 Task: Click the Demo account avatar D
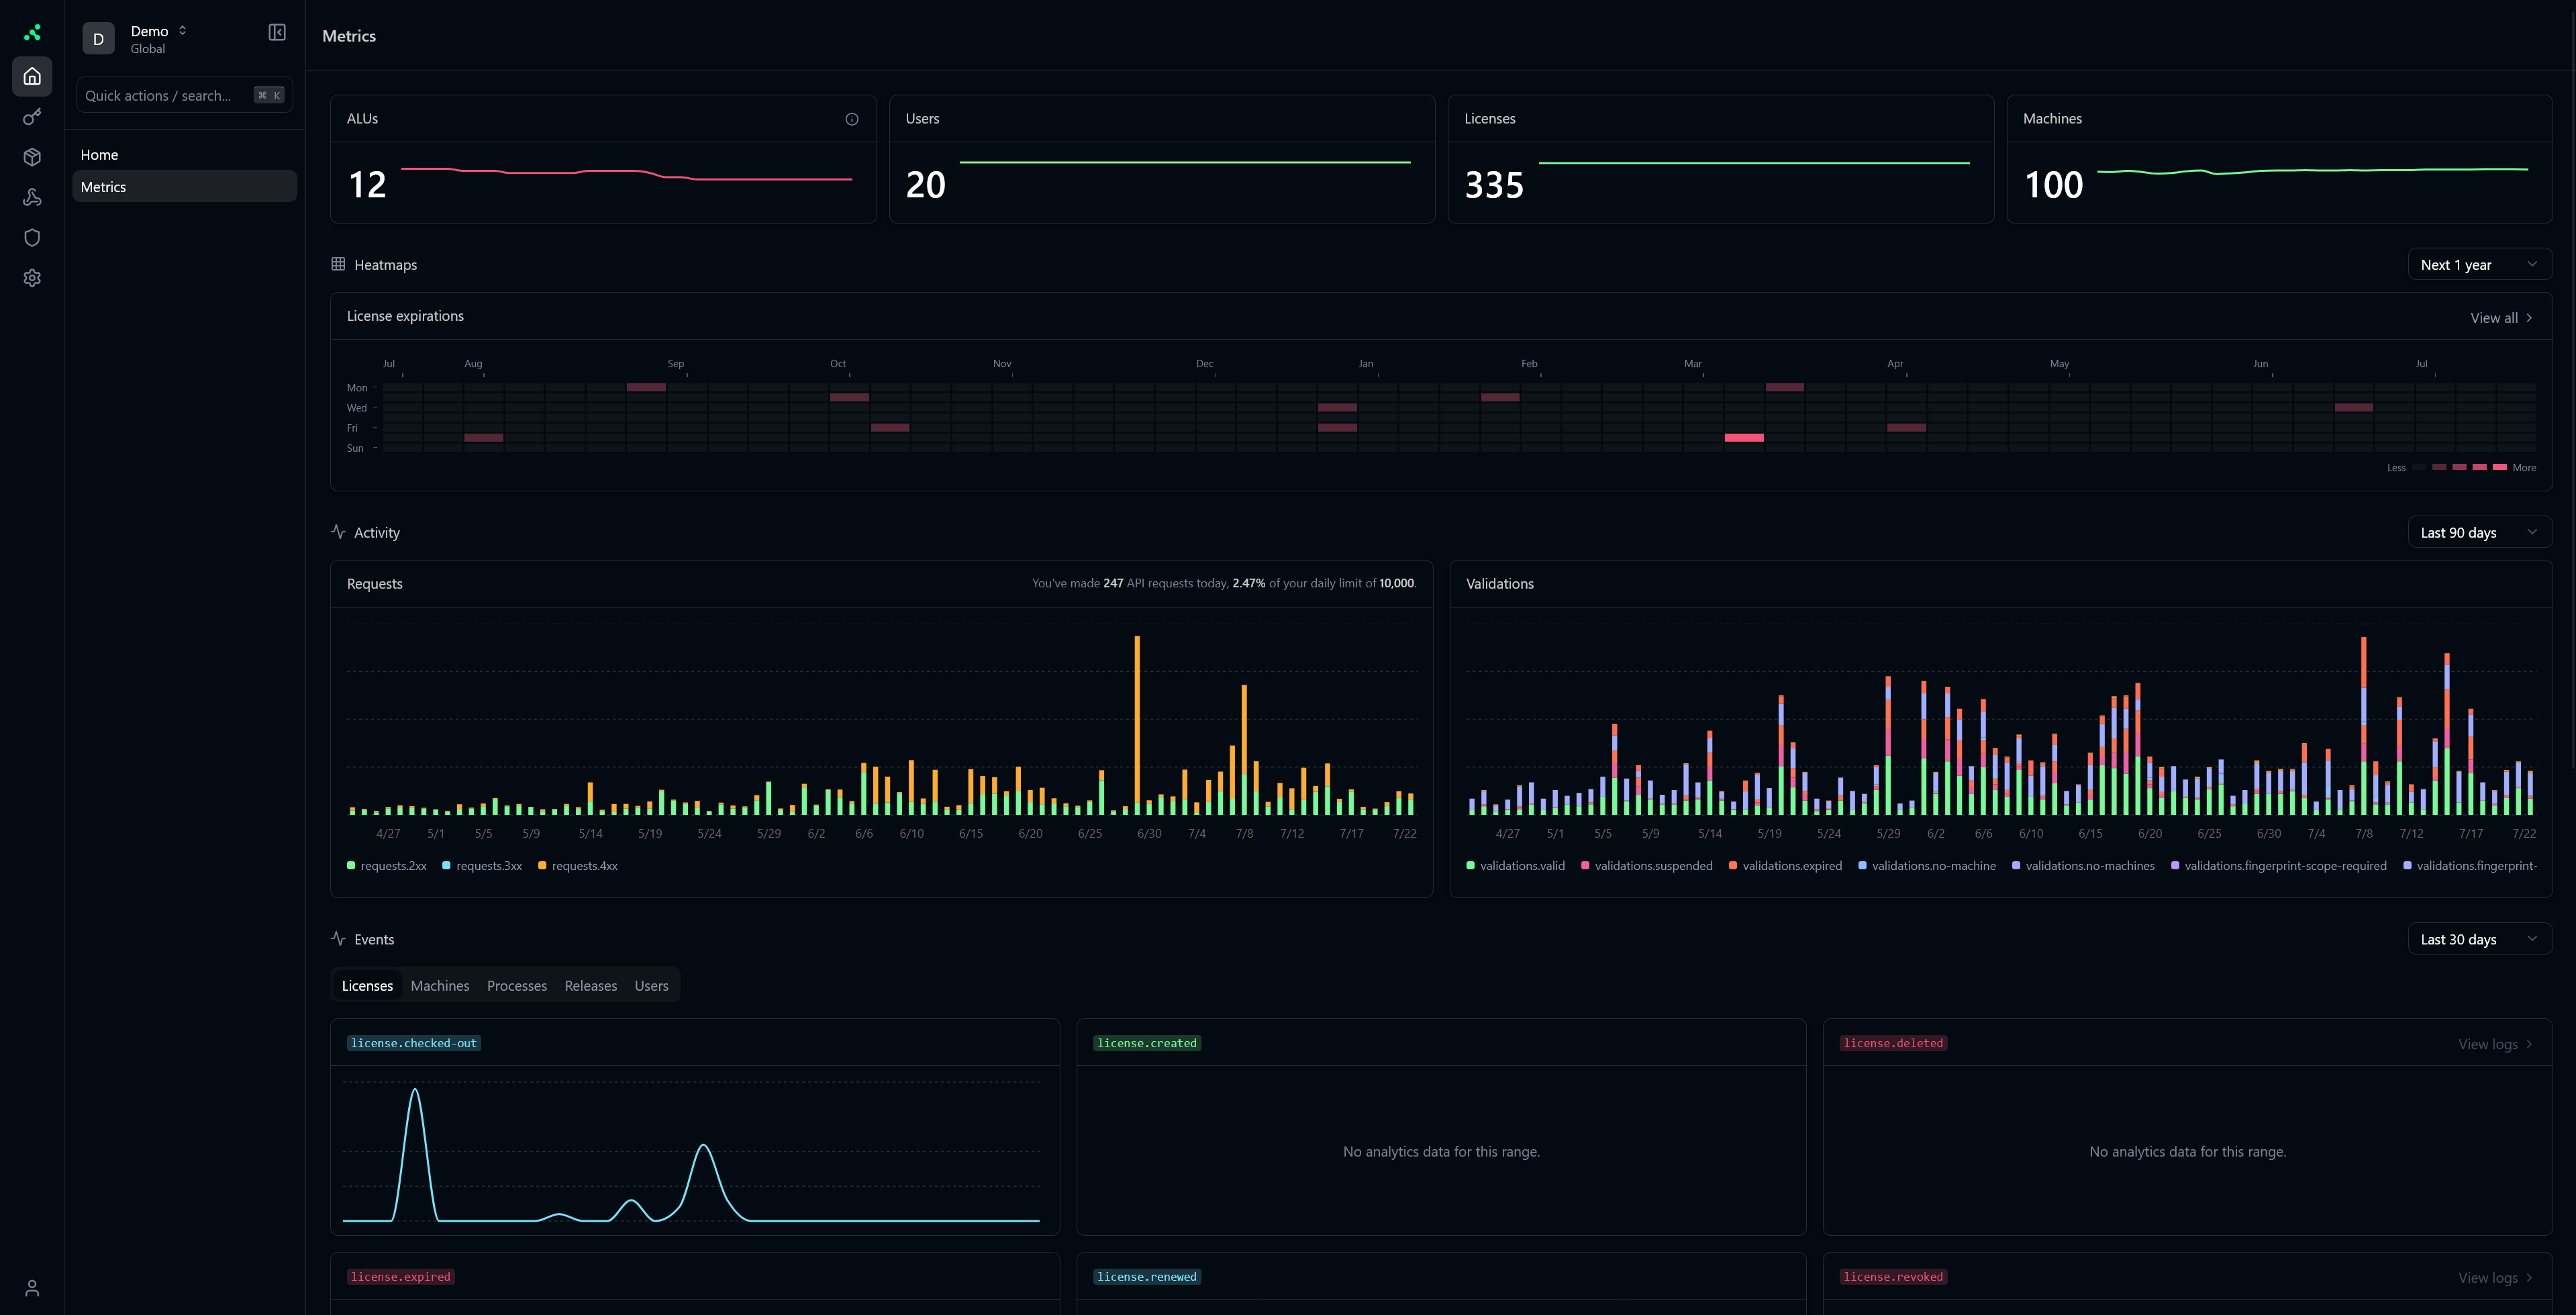click(x=98, y=39)
